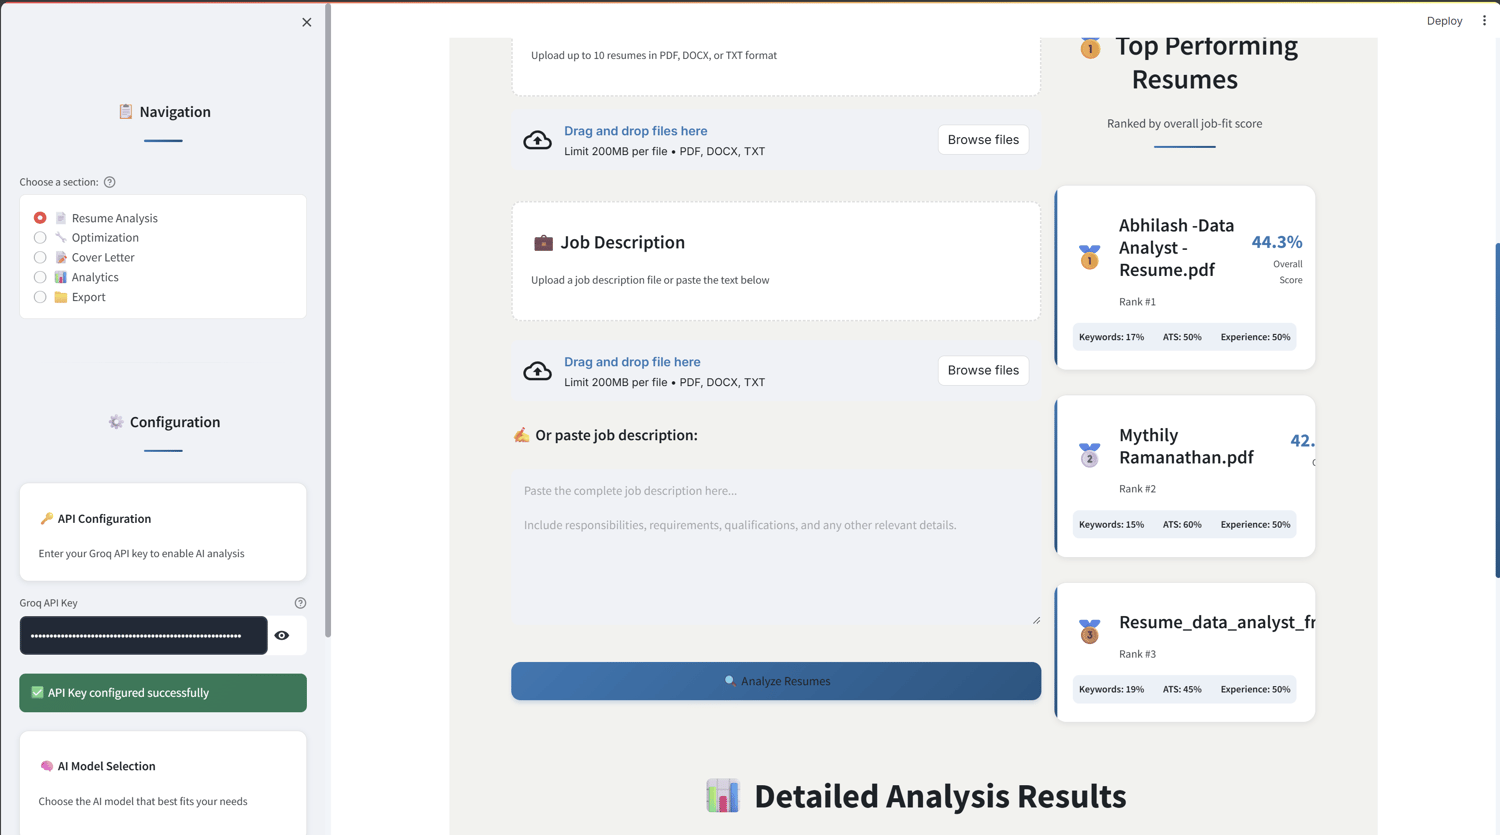The width and height of the screenshot is (1500, 835).
Task: Select the Resume Analysis radio option
Action: pyautogui.click(x=40, y=218)
